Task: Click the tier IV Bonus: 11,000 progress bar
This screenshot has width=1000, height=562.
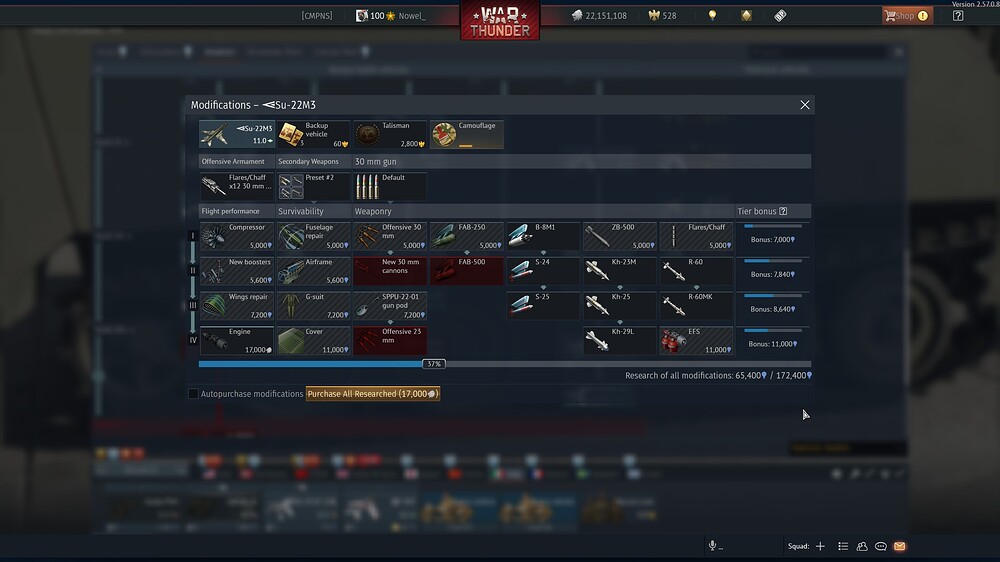Action: [x=773, y=330]
